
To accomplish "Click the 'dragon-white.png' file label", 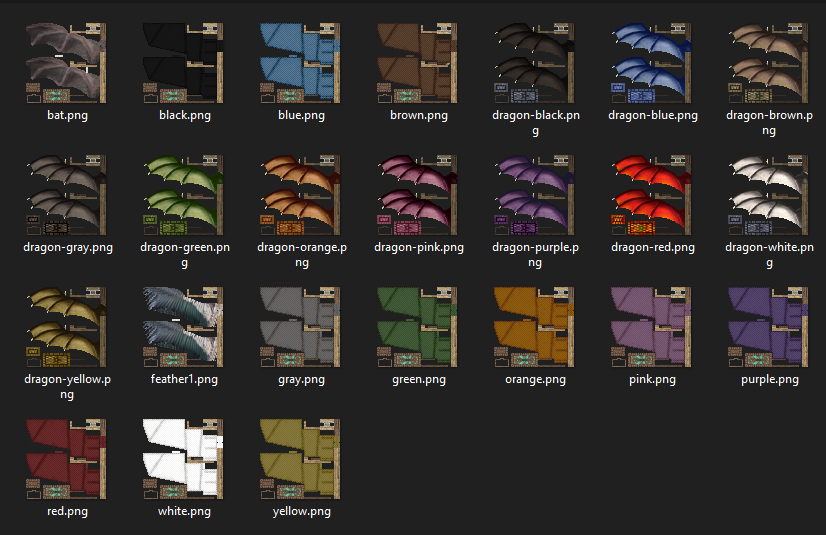I will click(x=769, y=255).
